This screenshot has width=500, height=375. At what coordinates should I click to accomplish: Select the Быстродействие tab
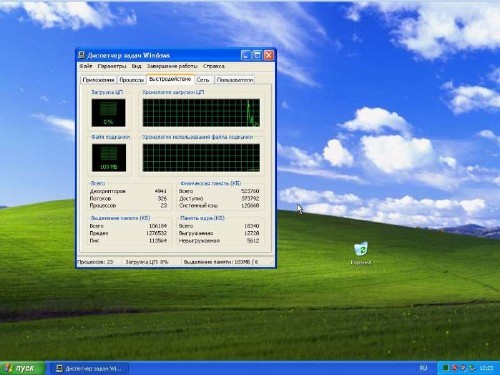[170, 79]
